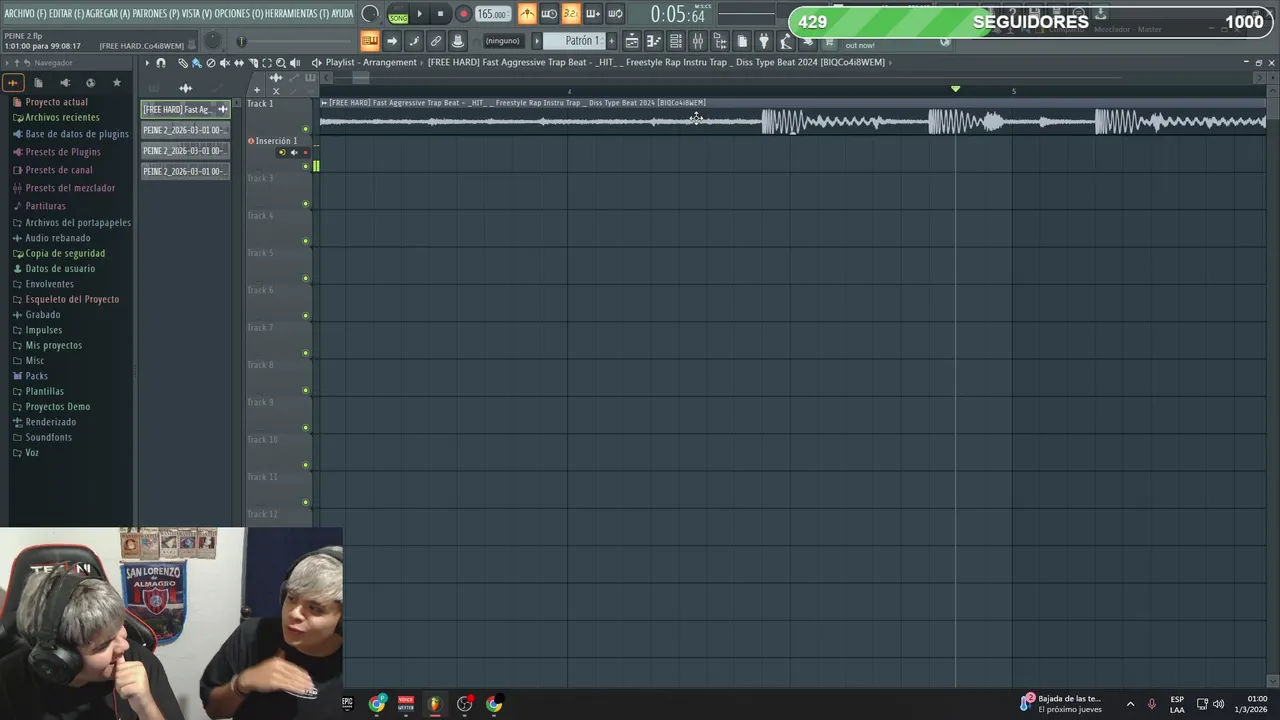The image size is (1280, 720).
Task: Toggle overdub recording W+ button
Action: point(593,14)
